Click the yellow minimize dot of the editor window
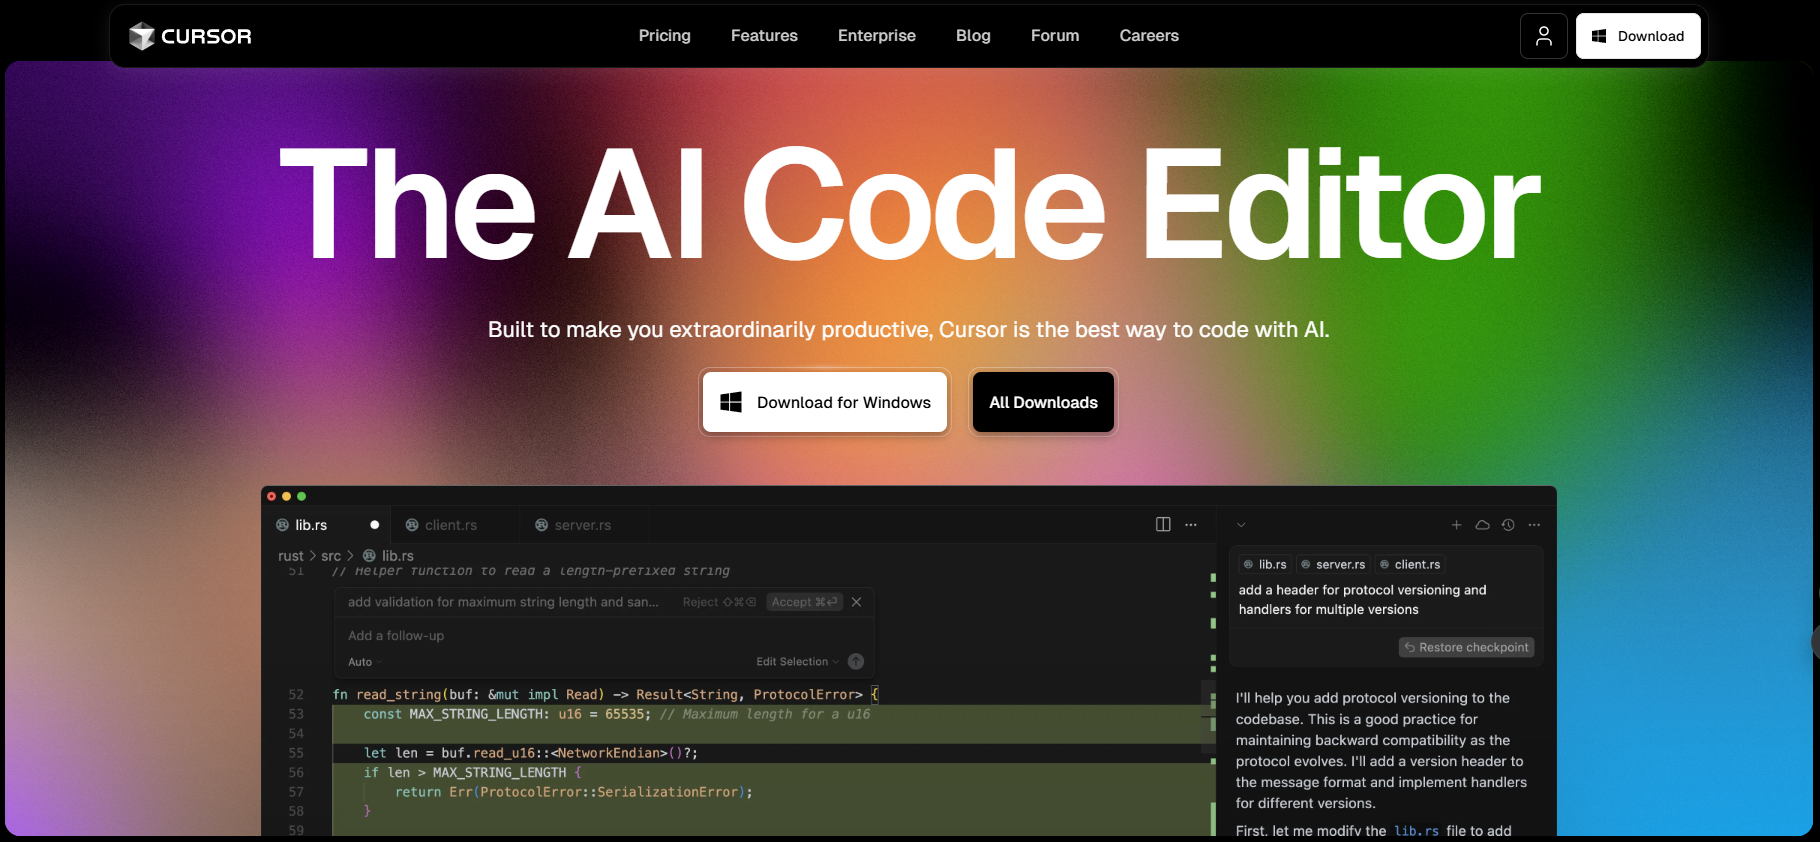The image size is (1820, 842). pos(286,496)
